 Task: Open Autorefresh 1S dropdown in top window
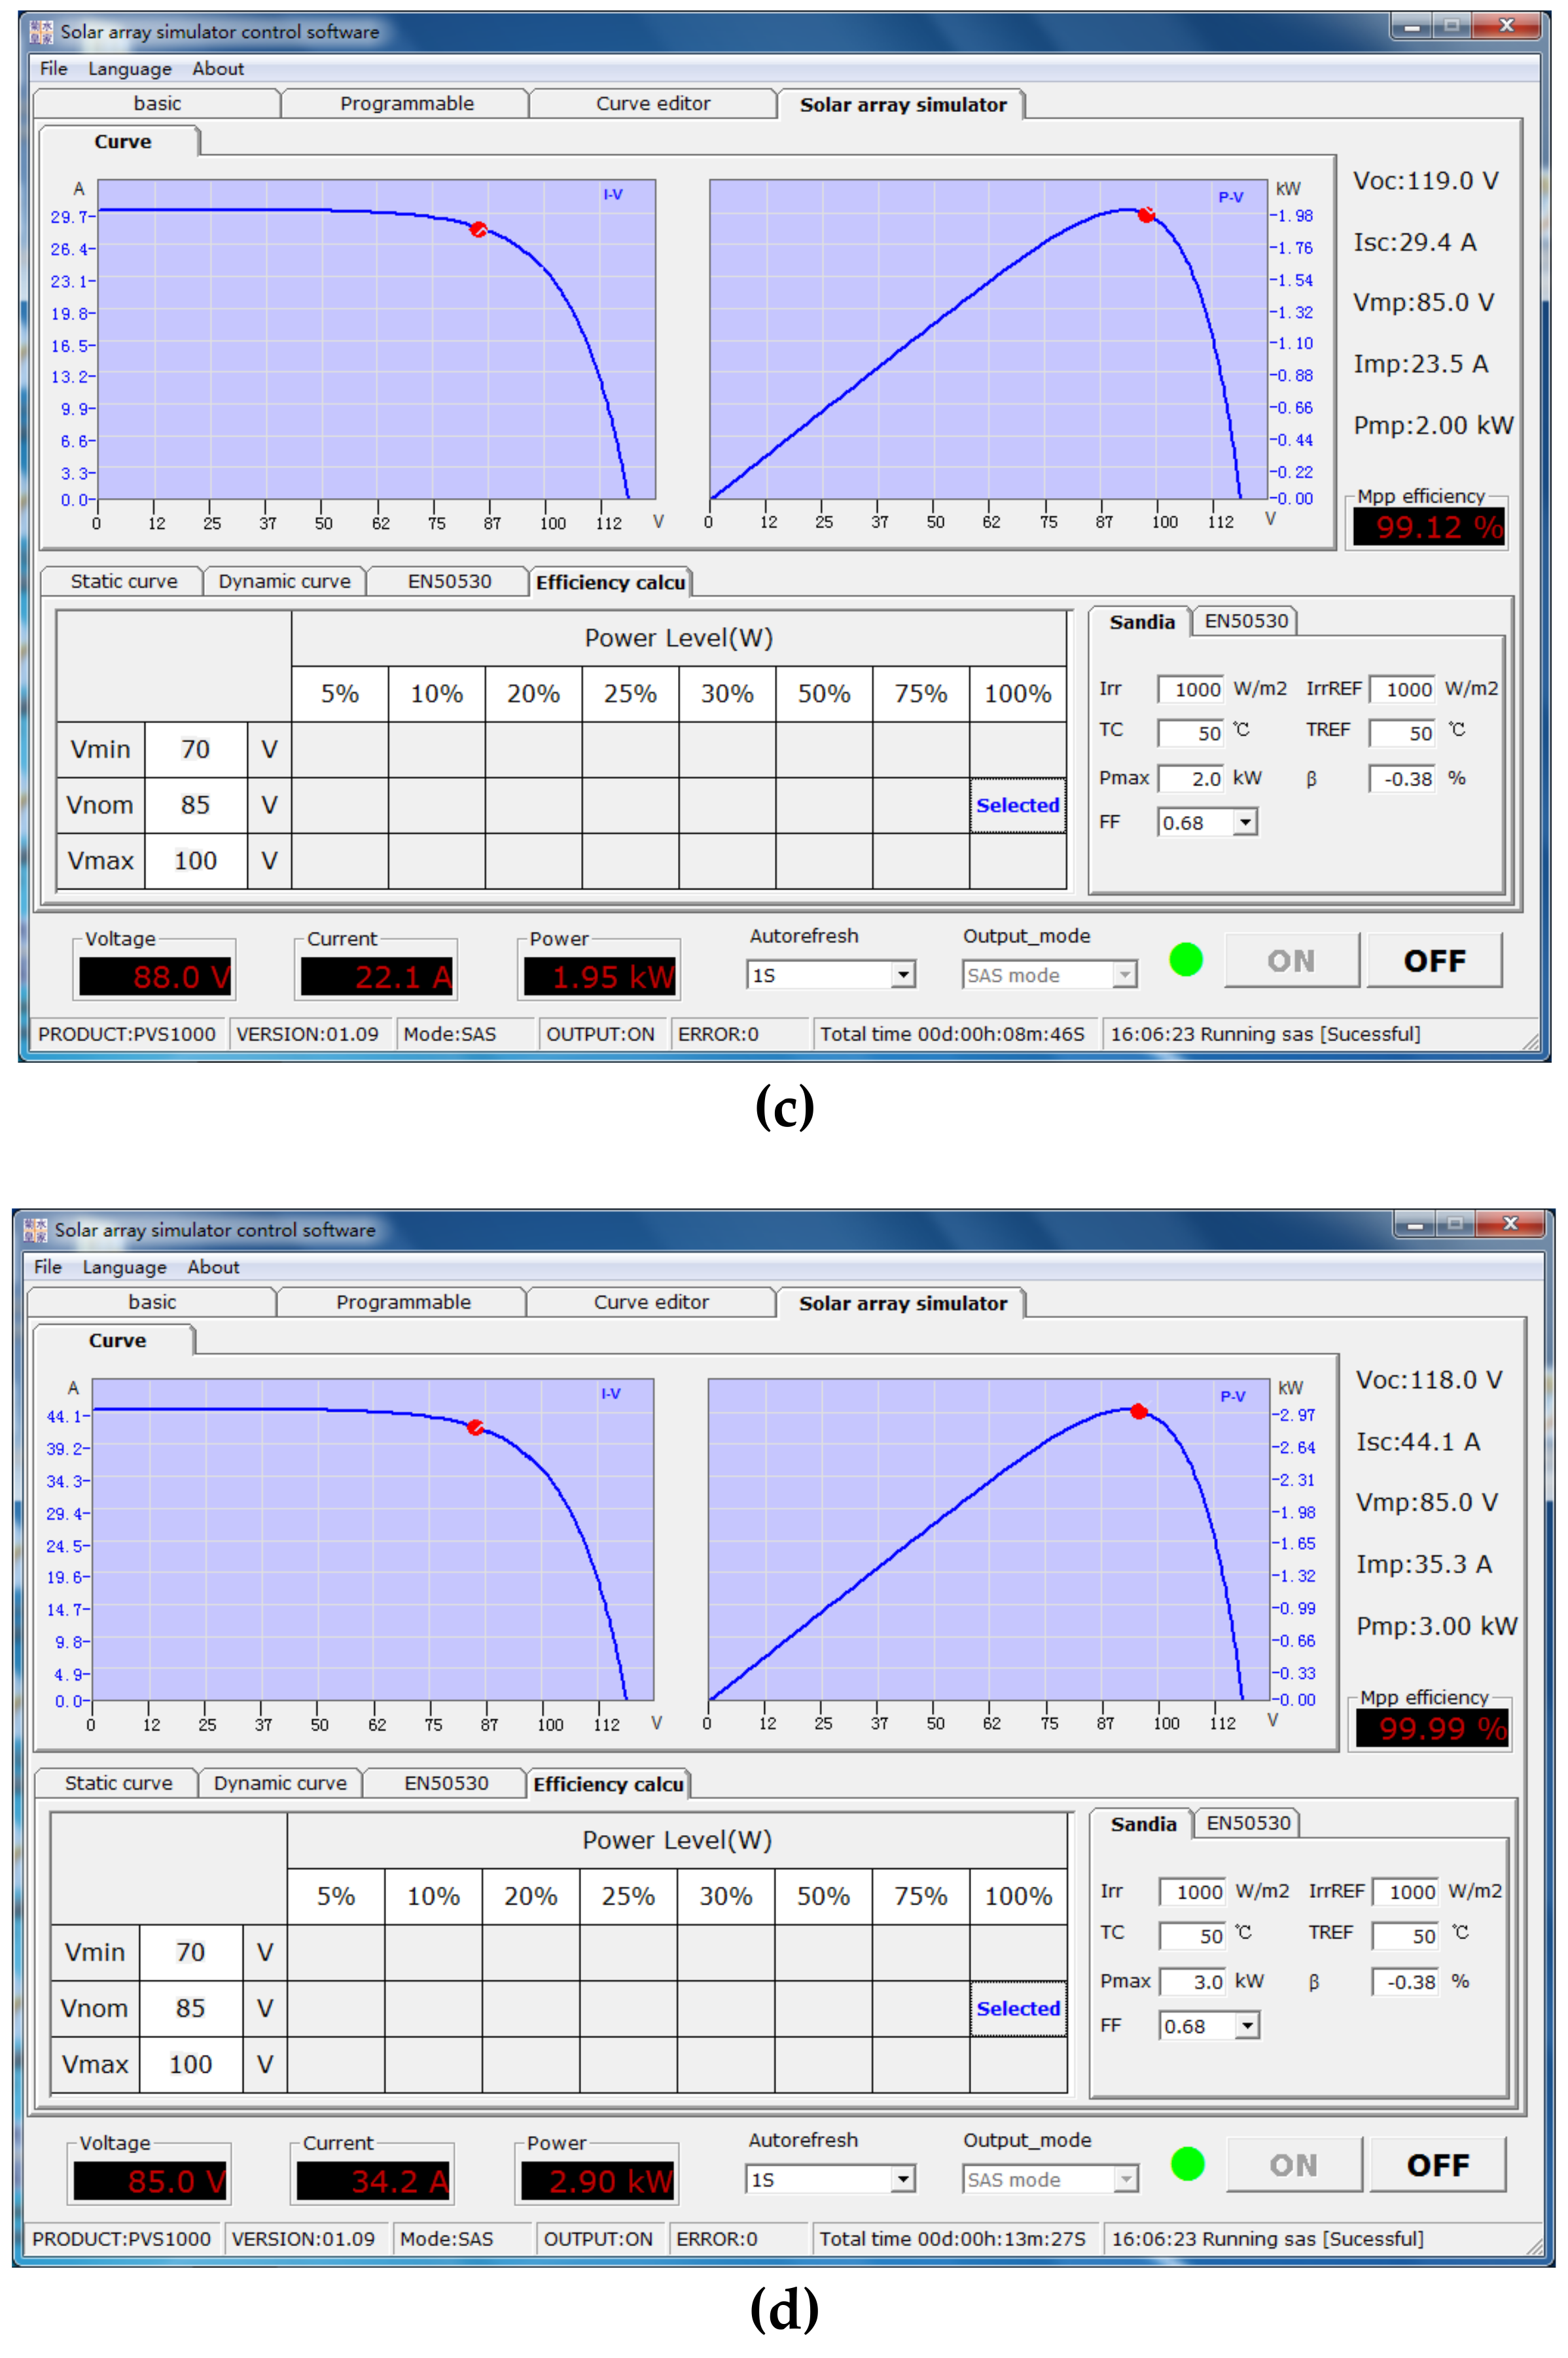click(903, 974)
